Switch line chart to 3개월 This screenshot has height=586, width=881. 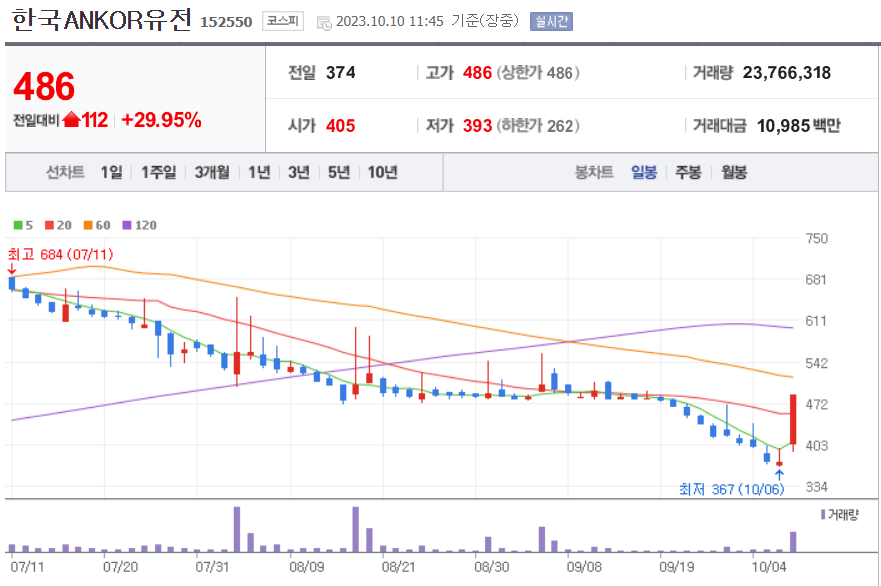tap(212, 172)
